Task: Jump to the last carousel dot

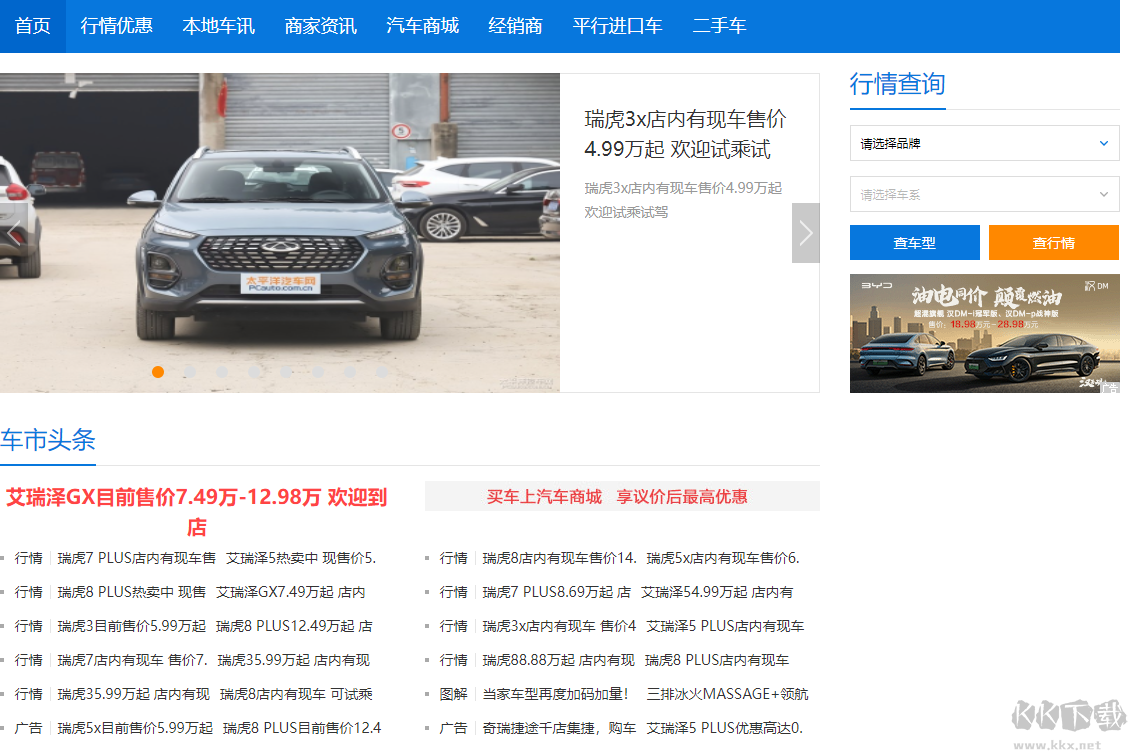Action: pyautogui.click(x=382, y=372)
